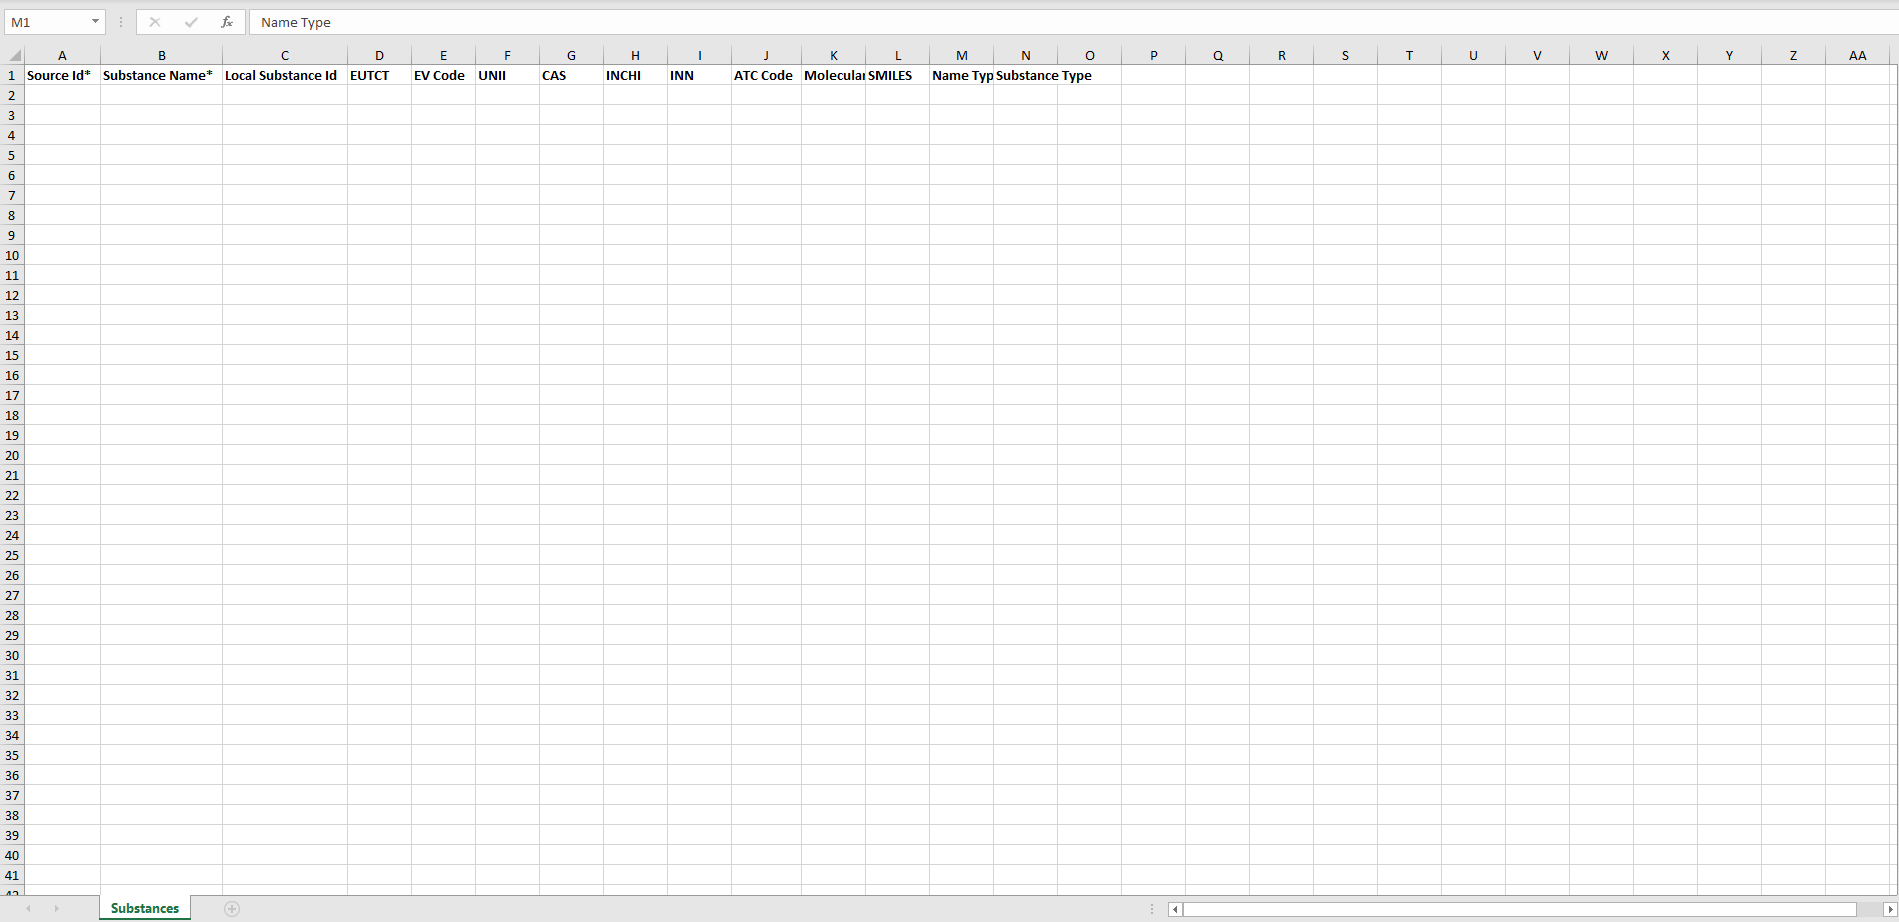Select column B header

[161, 56]
